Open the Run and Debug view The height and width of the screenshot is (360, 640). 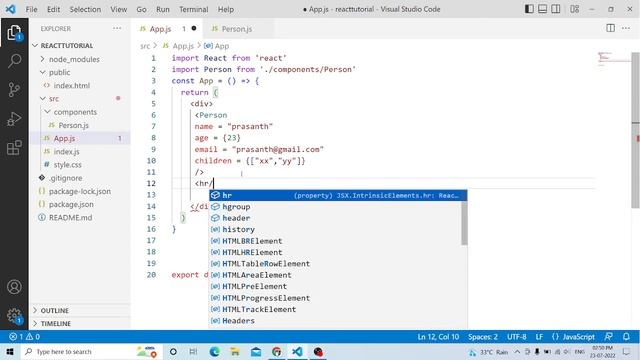pos(14,119)
